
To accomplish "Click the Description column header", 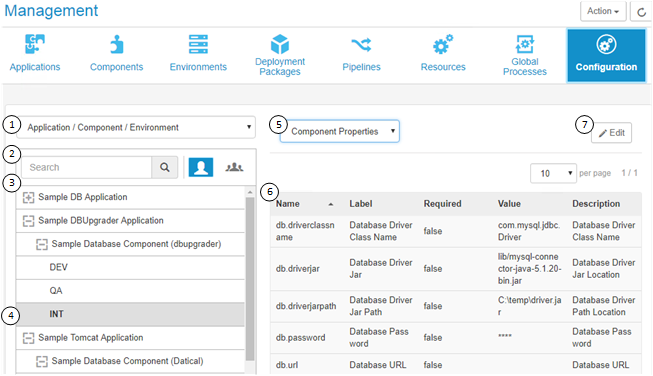I will (596, 204).
